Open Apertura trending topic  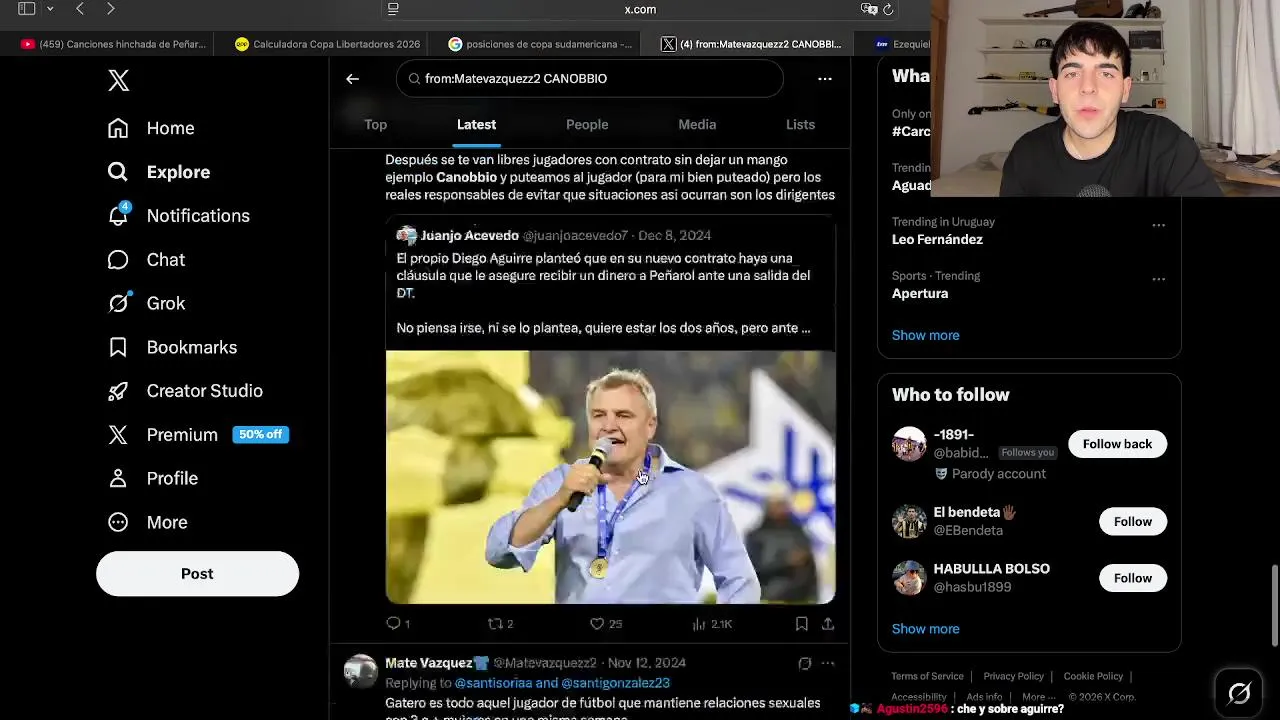920,294
